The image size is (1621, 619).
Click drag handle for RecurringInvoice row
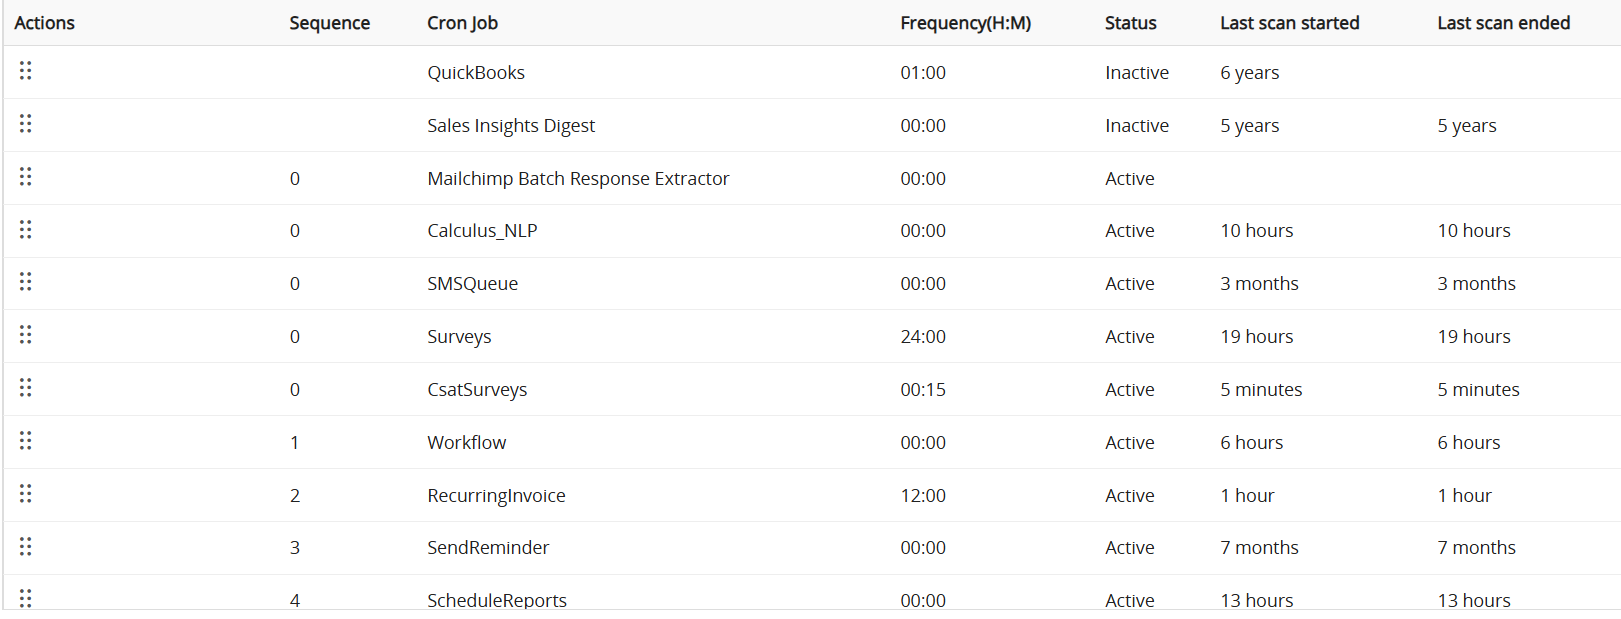coord(26,494)
